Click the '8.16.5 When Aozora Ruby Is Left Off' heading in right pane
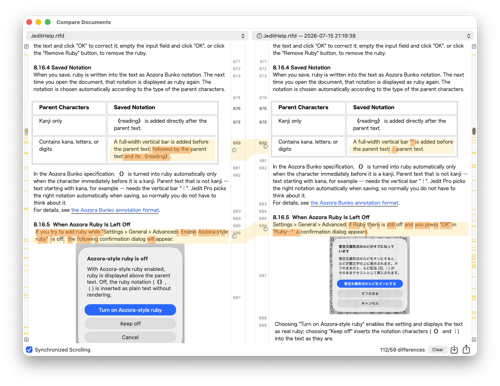 point(321,217)
